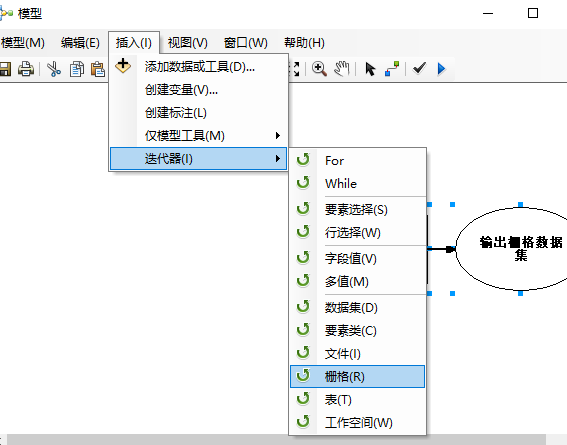Select the 工作空间(W) iterator

(x=357, y=423)
